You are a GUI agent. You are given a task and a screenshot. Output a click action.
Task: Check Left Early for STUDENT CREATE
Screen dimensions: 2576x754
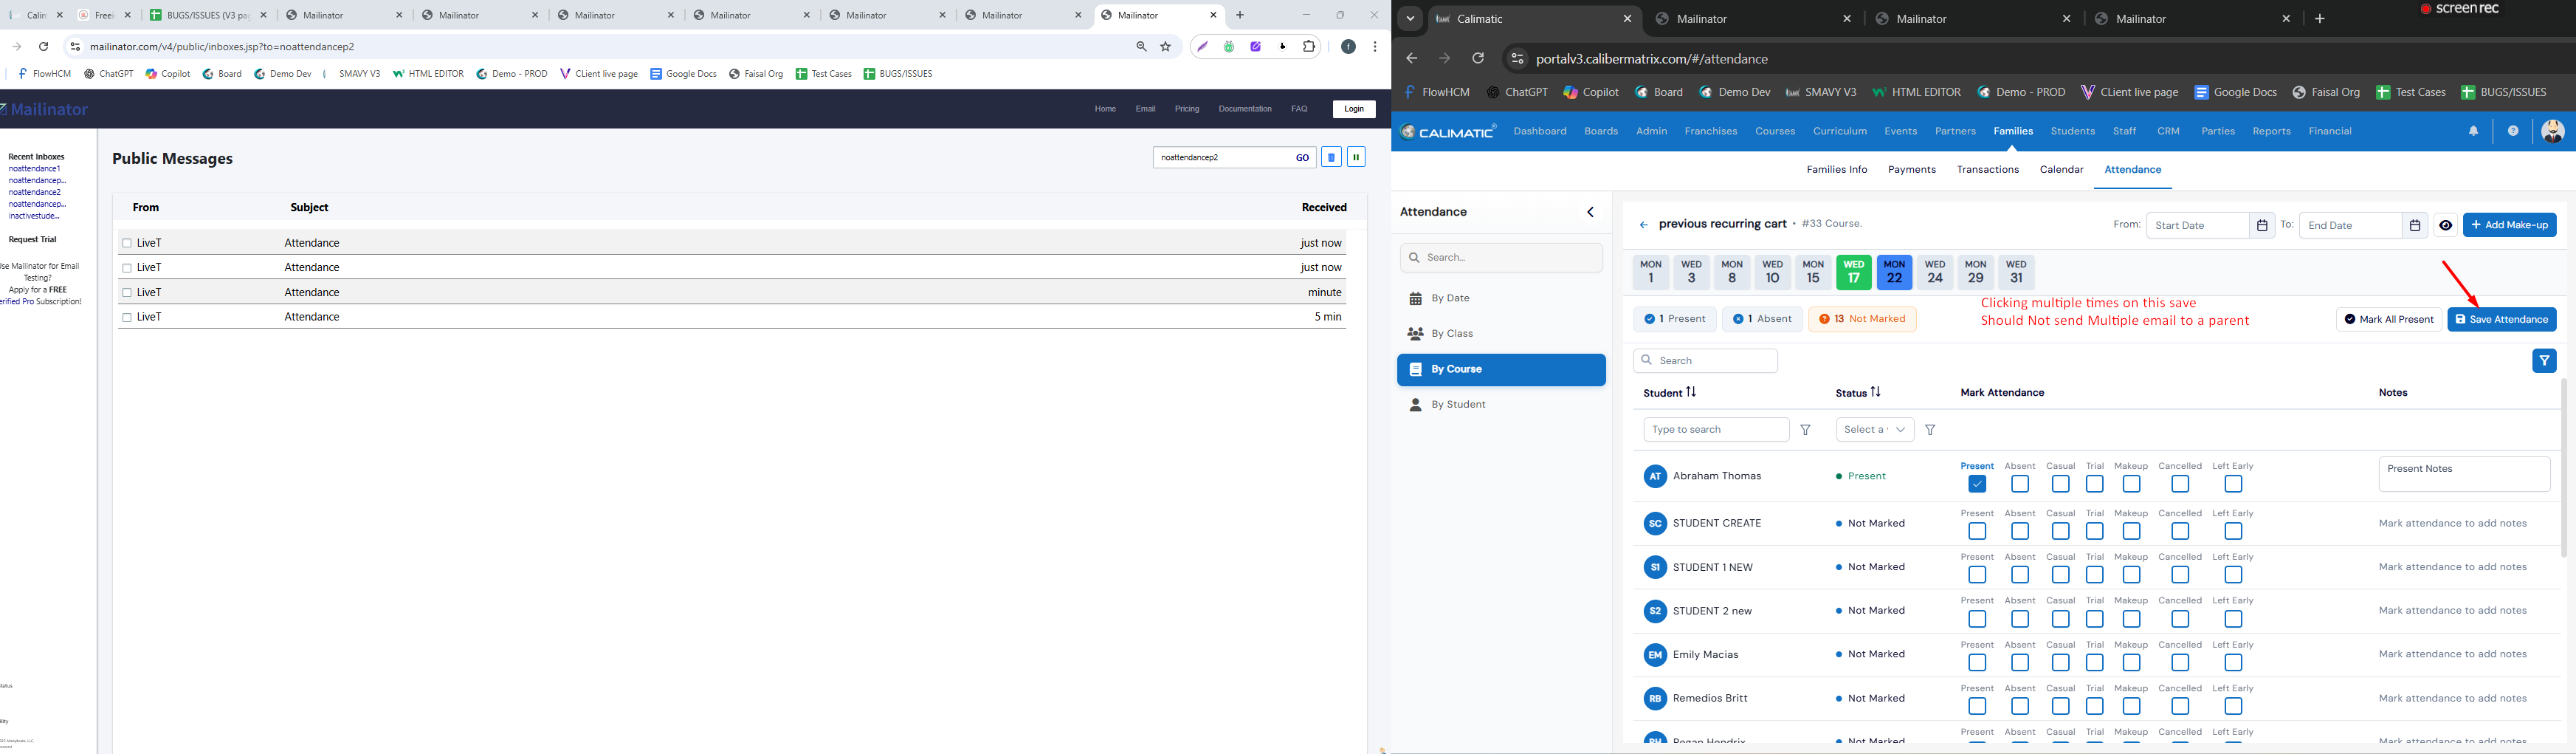2234,531
